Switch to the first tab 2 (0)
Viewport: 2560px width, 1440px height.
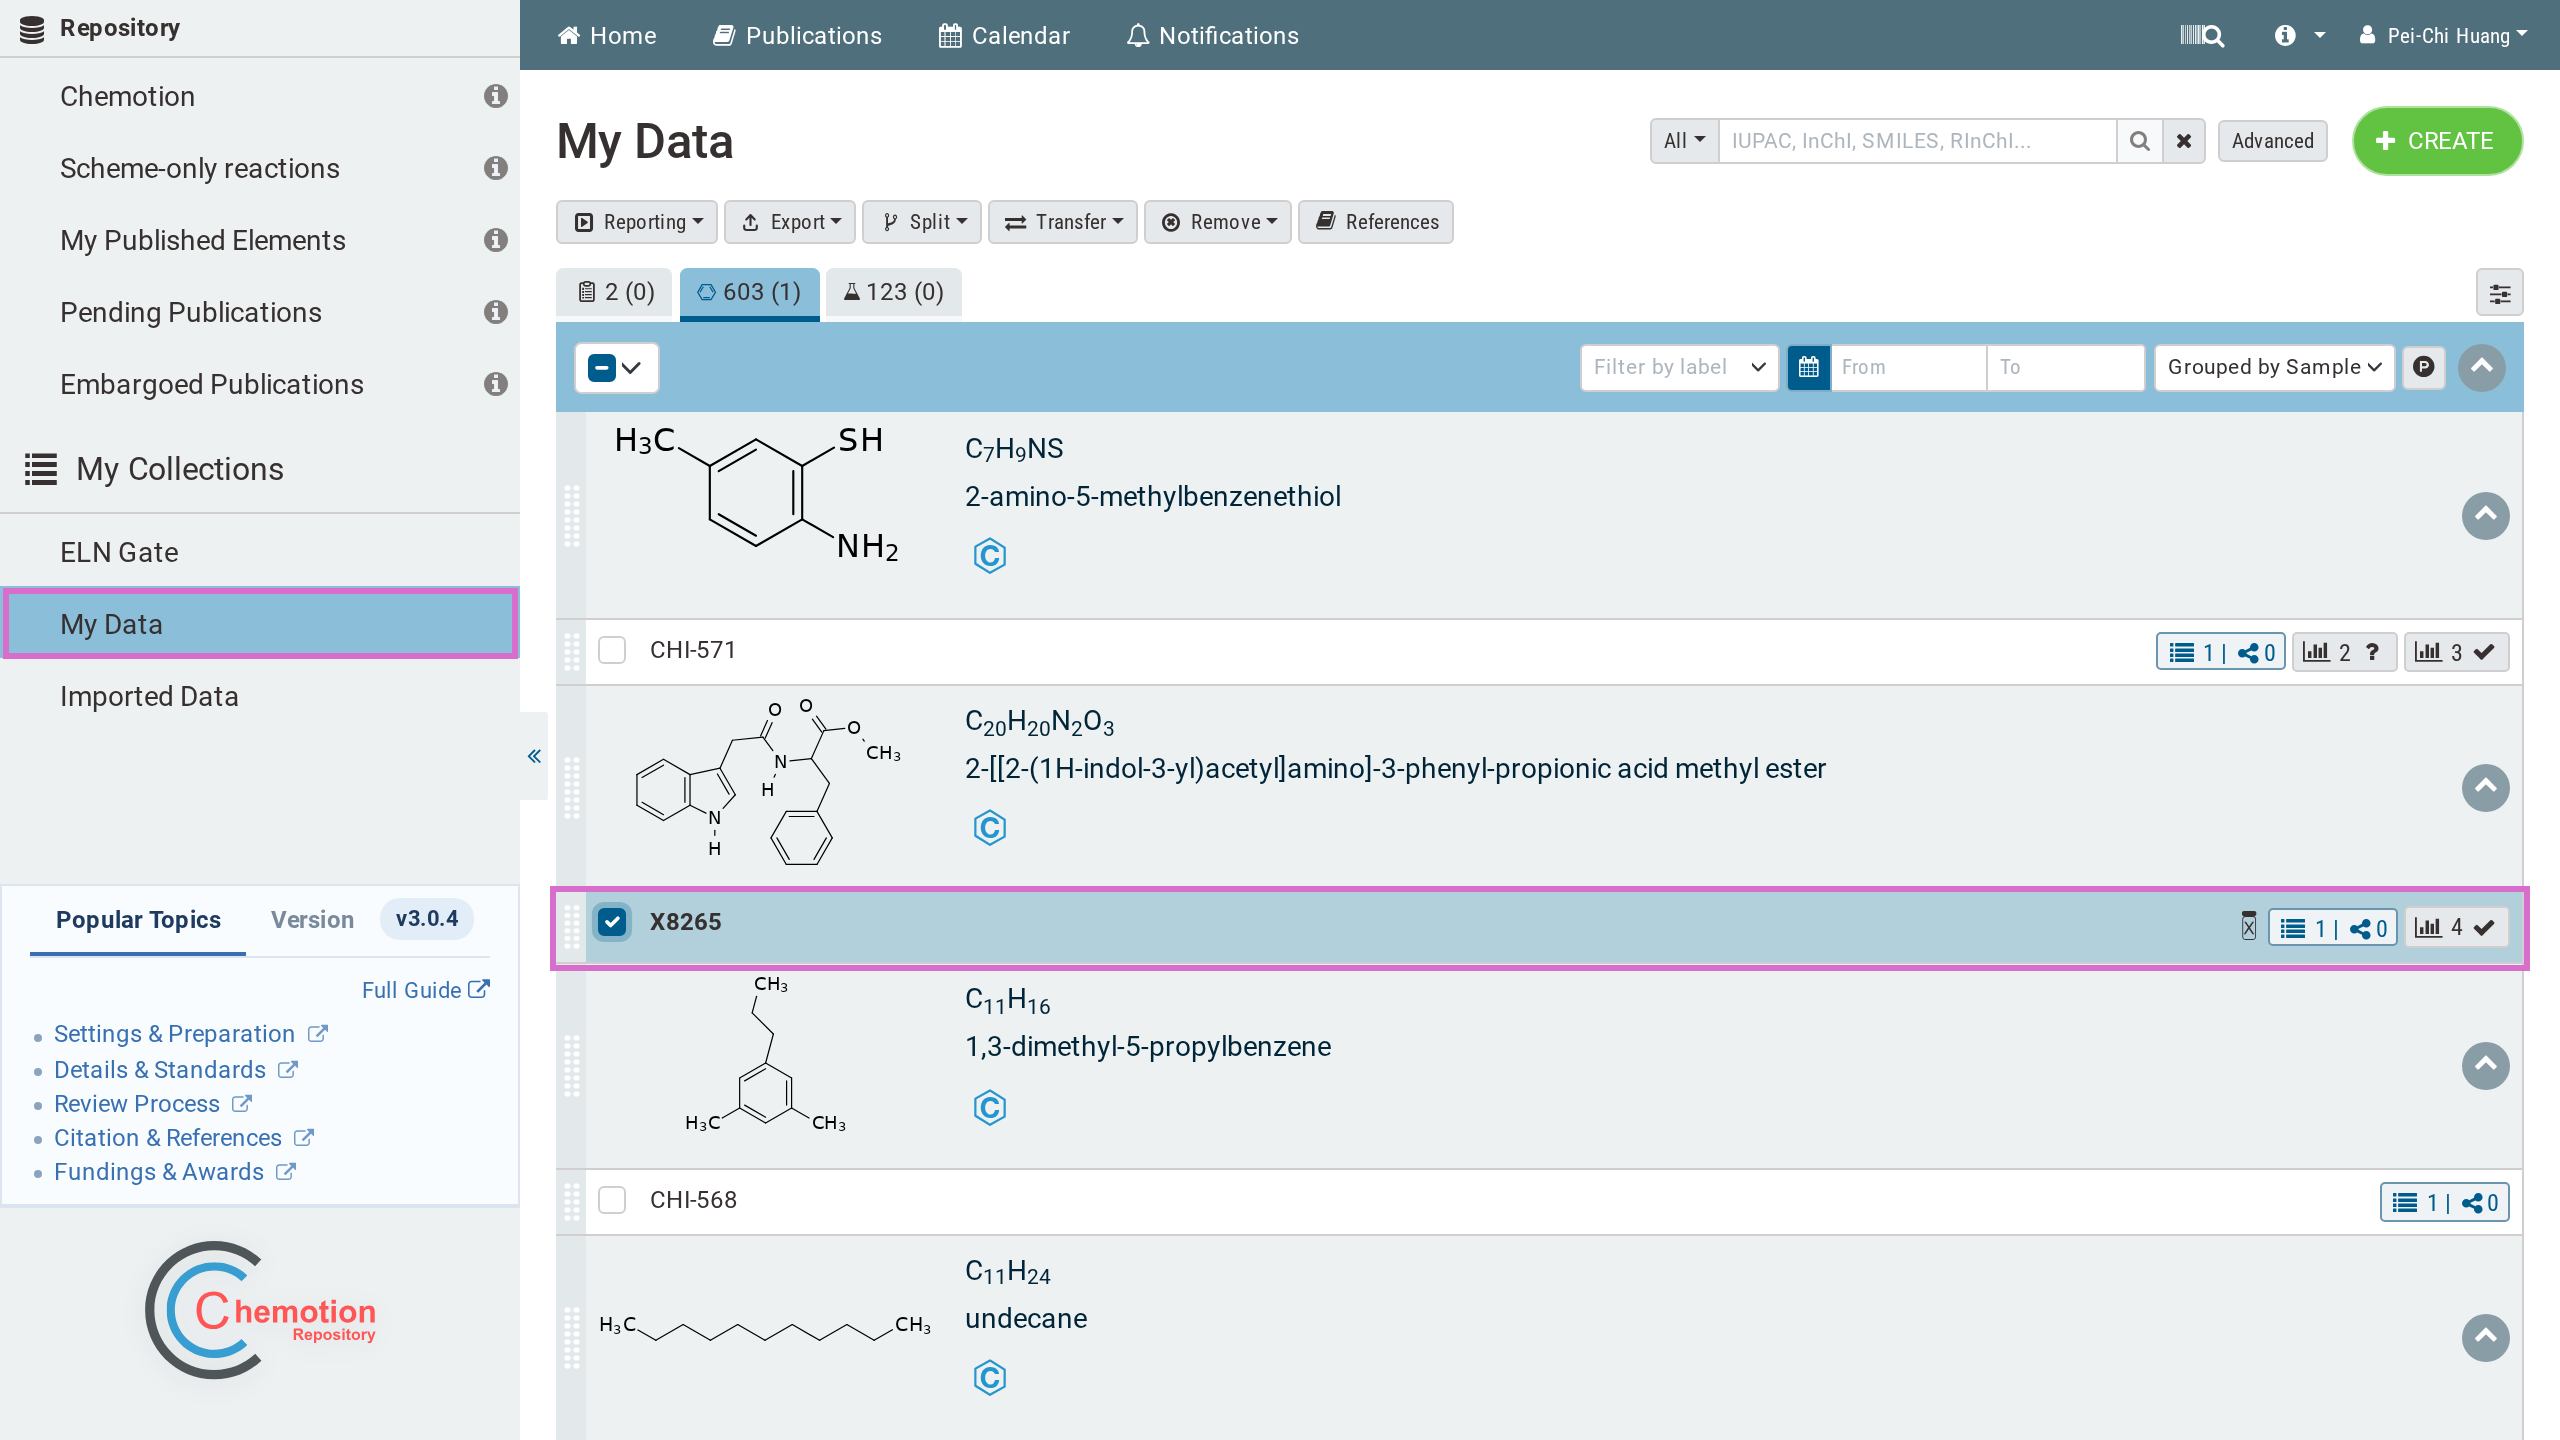[615, 293]
